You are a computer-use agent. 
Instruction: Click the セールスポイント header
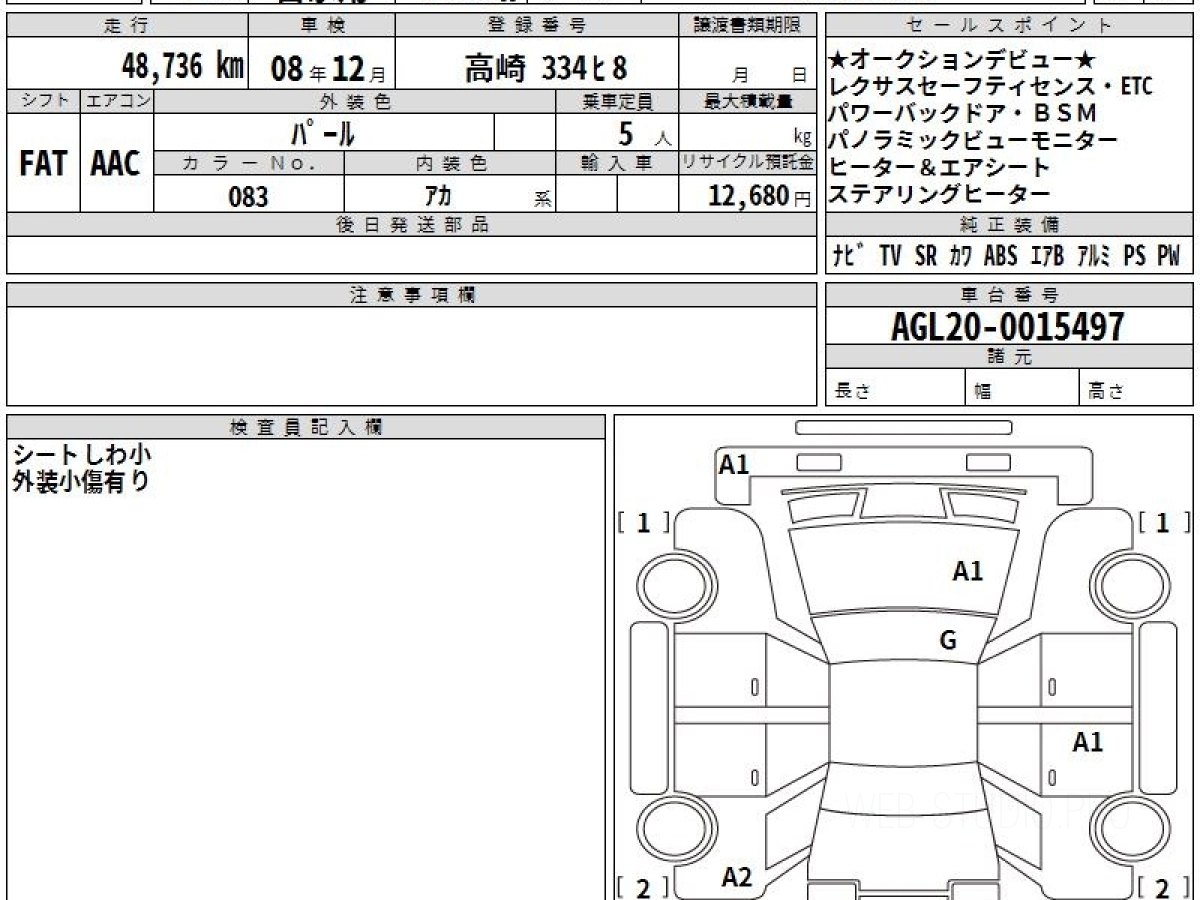[x=1010, y=26]
